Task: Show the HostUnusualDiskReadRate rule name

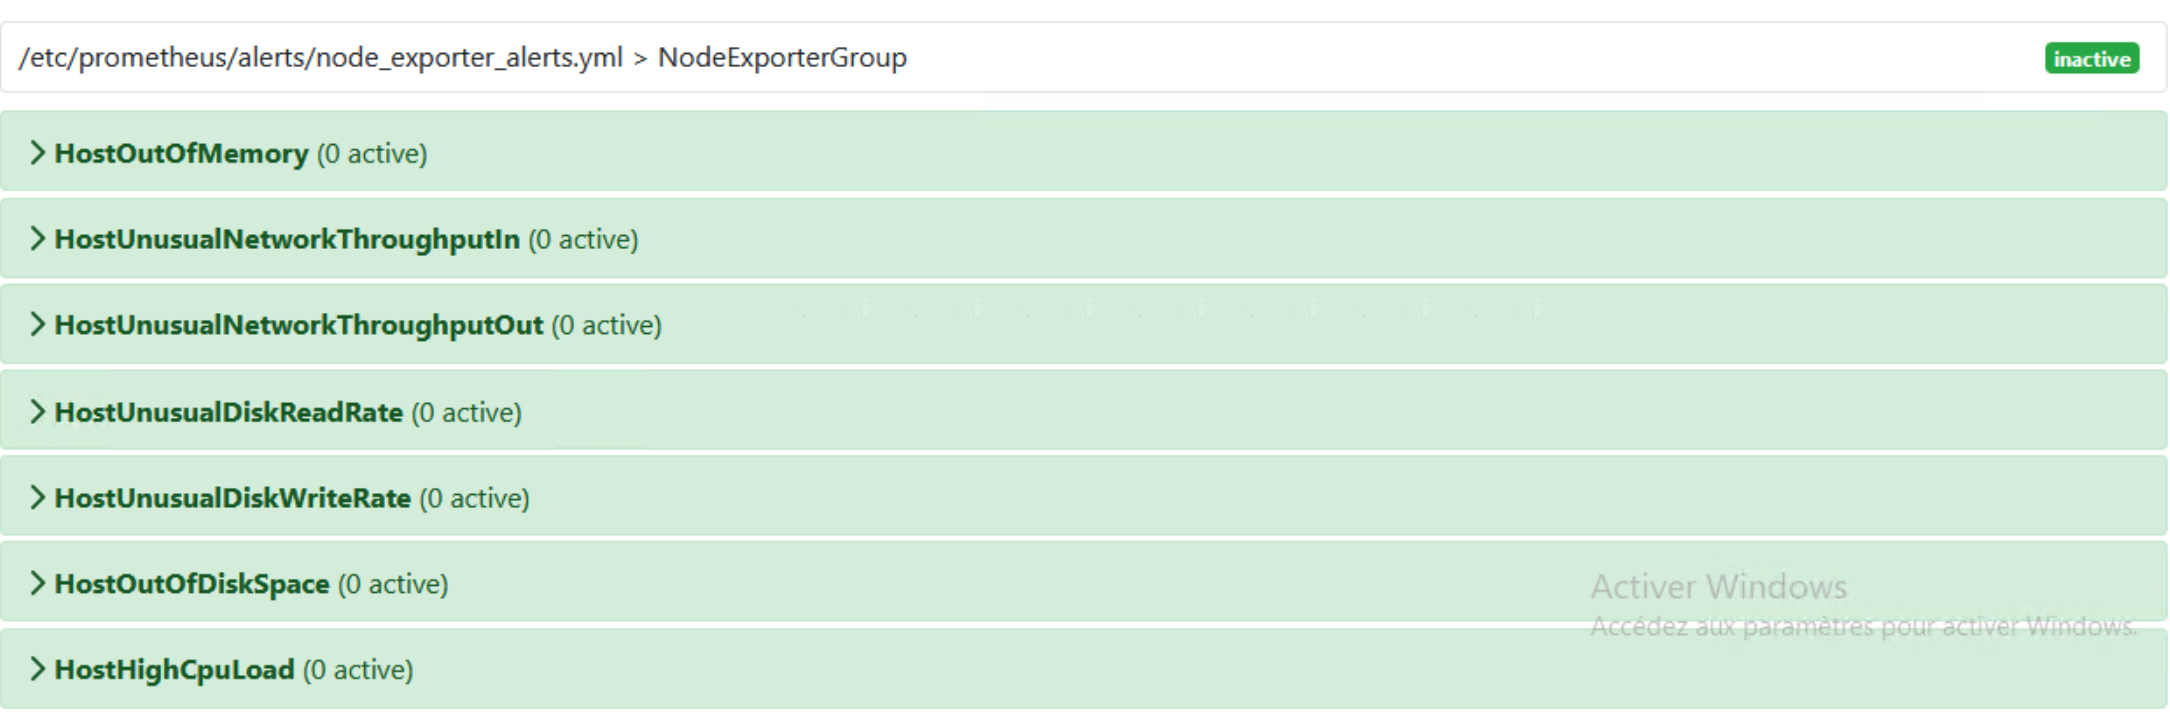Action: (x=228, y=413)
